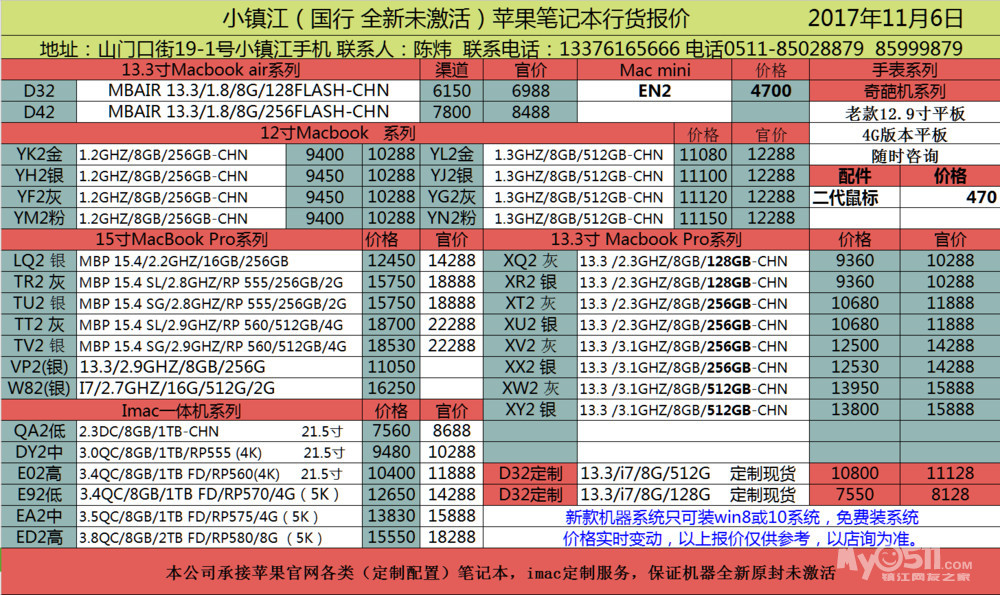Click the "MBAIR 13.3/1.8/8G/128FLASH-CHN" cell

coord(248,91)
